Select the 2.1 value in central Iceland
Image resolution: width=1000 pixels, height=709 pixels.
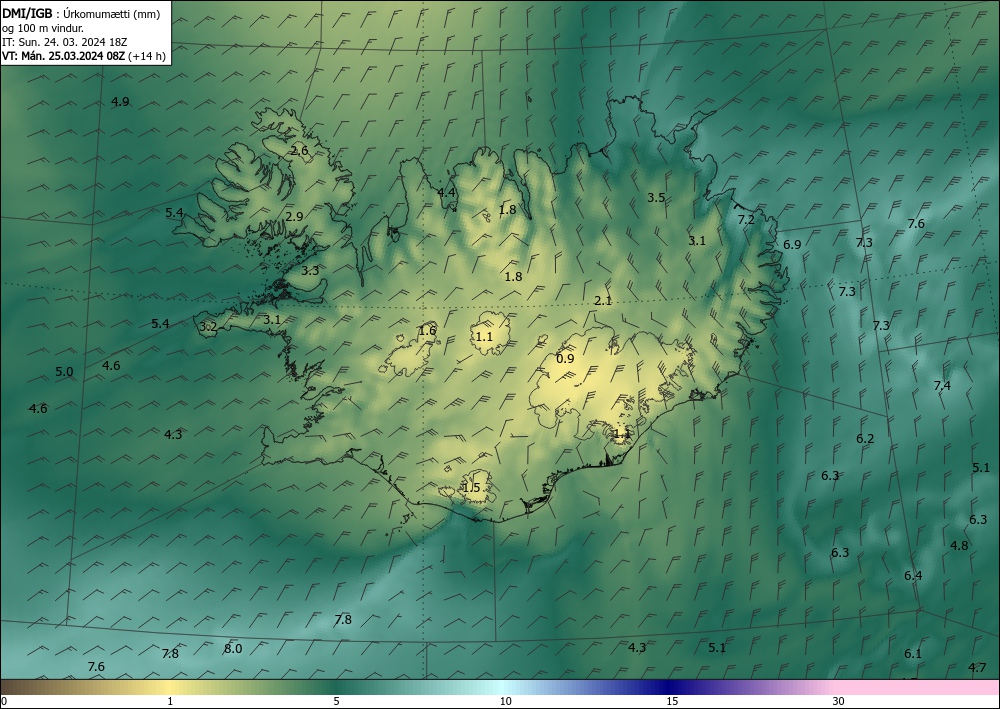pos(603,301)
